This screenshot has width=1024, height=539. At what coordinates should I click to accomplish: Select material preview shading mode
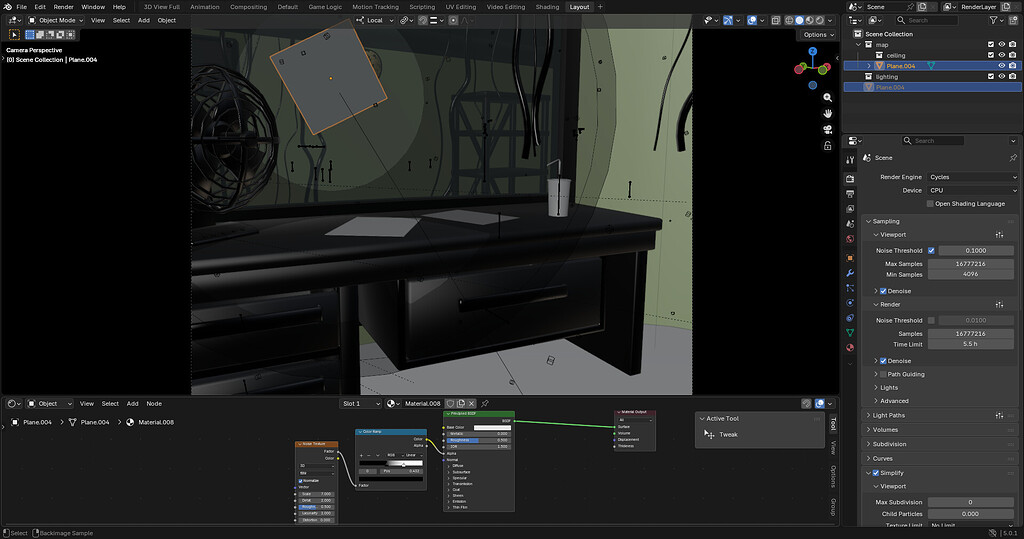(x=809, y=20)
